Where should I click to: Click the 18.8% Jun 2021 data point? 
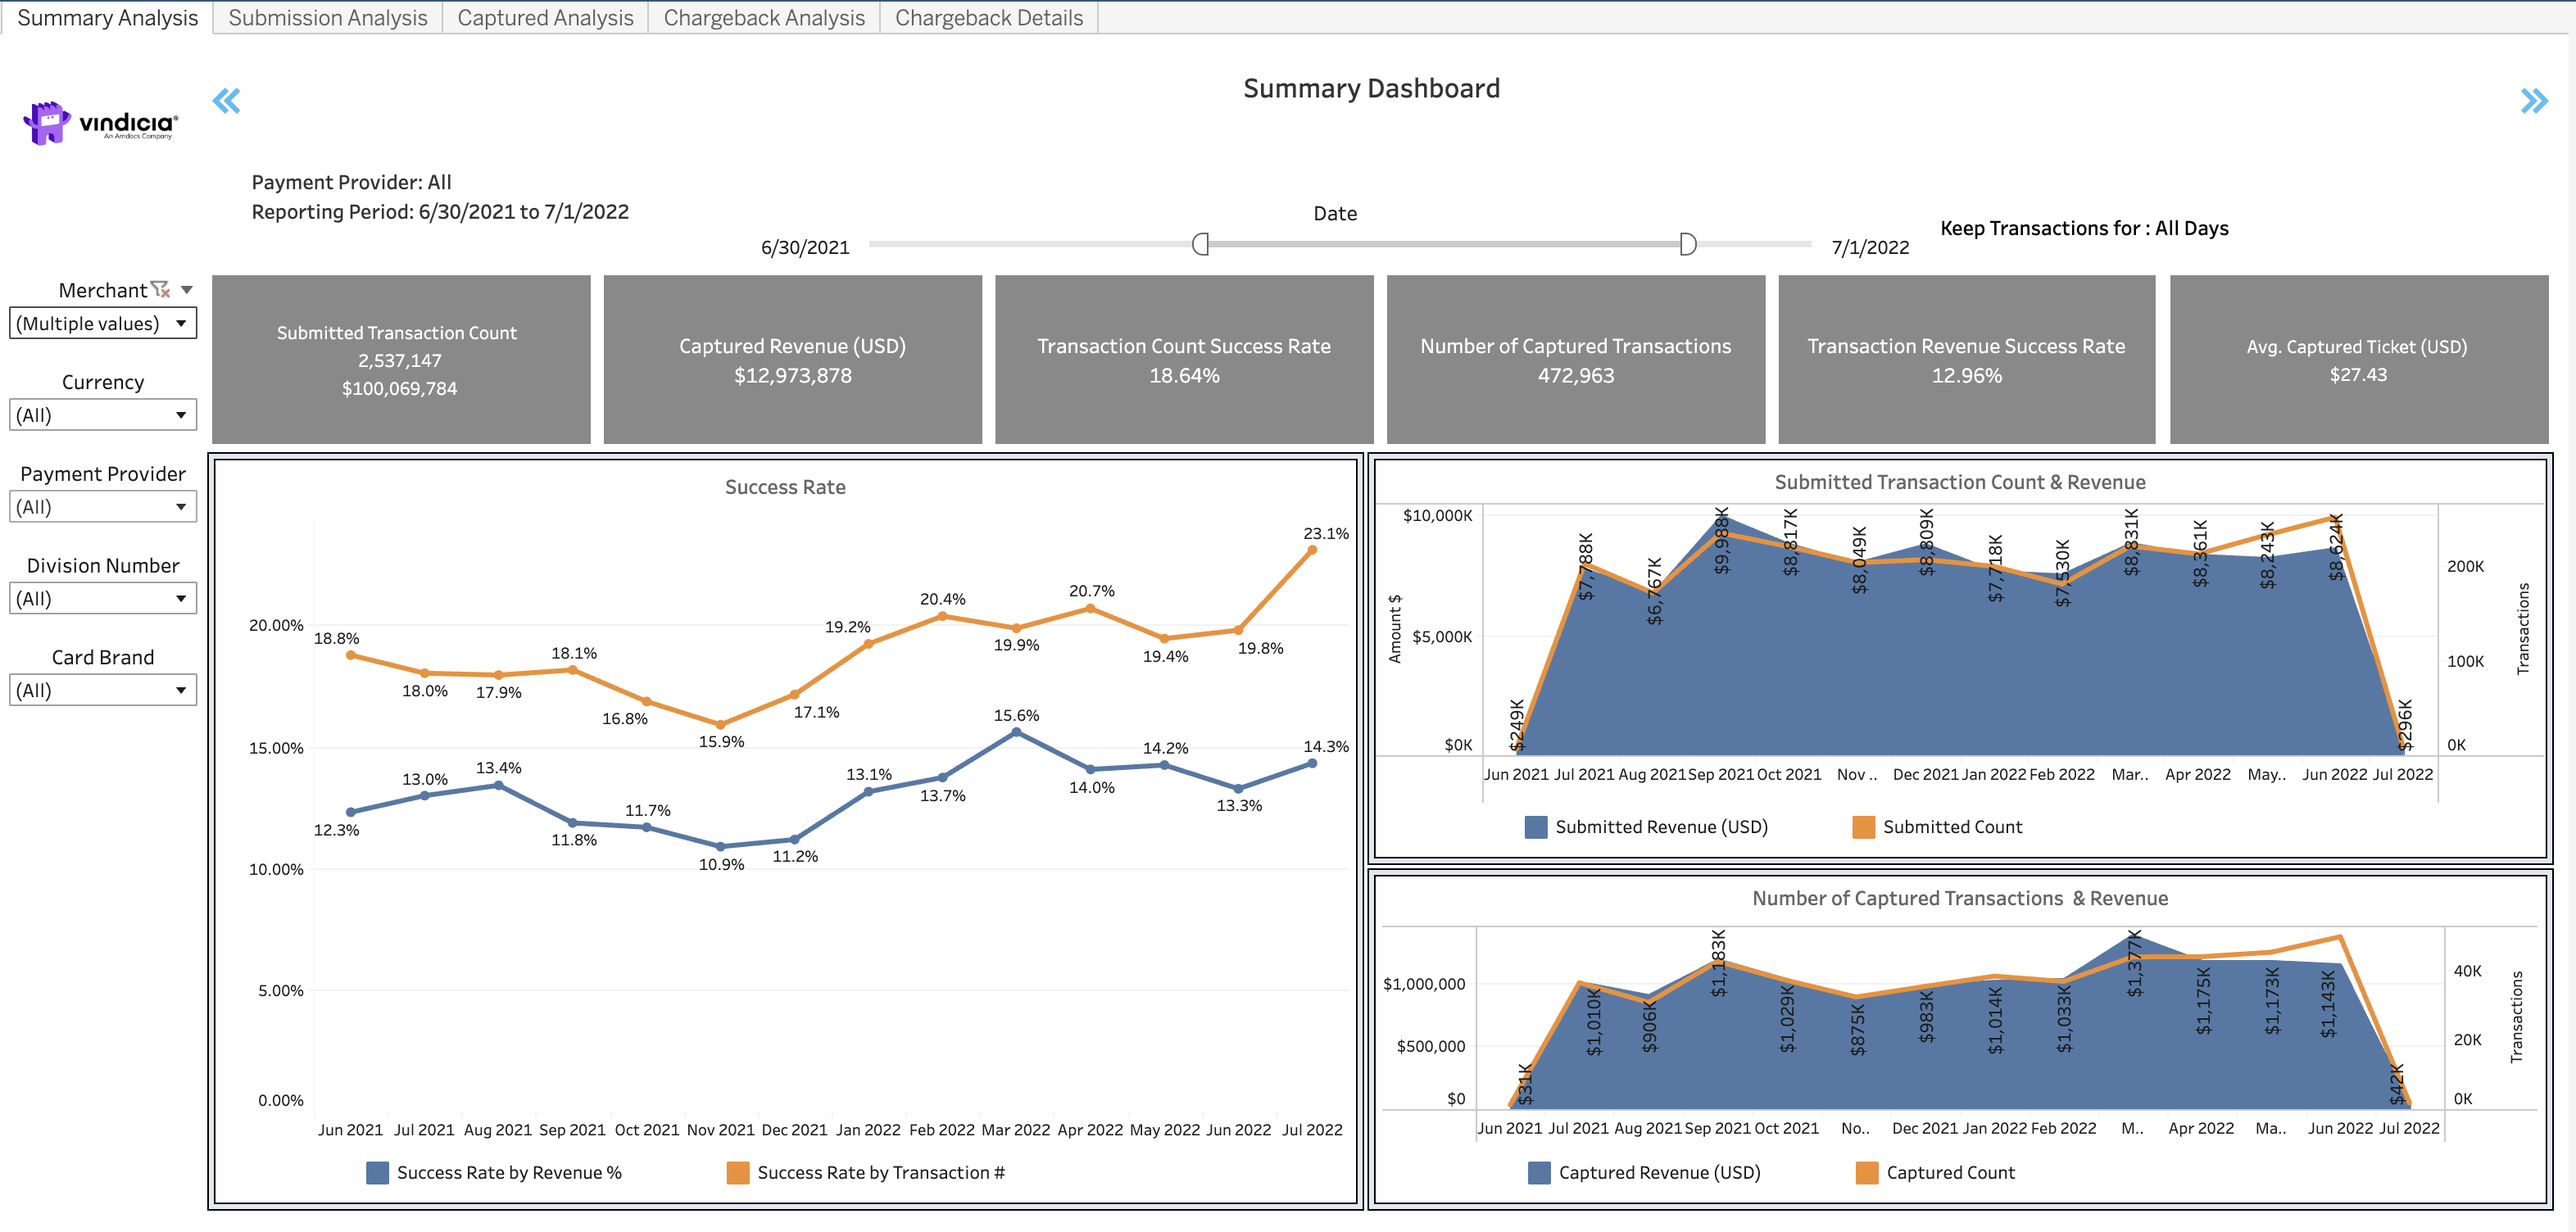[x=351, y=655]
